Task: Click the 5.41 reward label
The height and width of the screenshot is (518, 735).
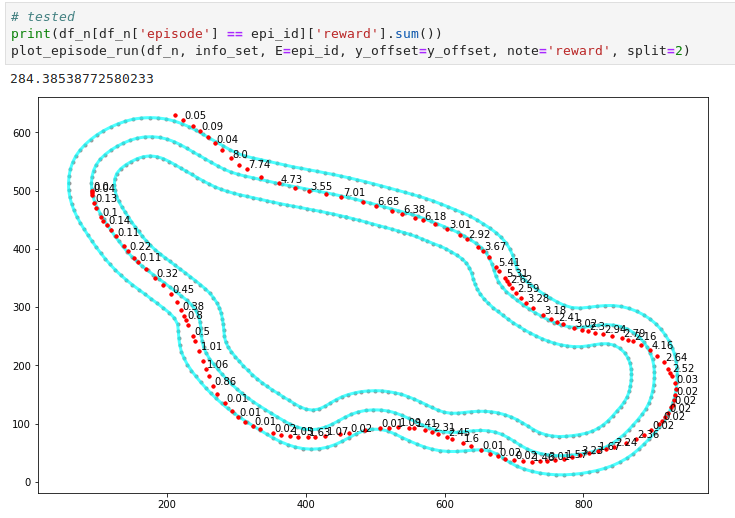Action: pyautogui.click(x=509, y=263)
